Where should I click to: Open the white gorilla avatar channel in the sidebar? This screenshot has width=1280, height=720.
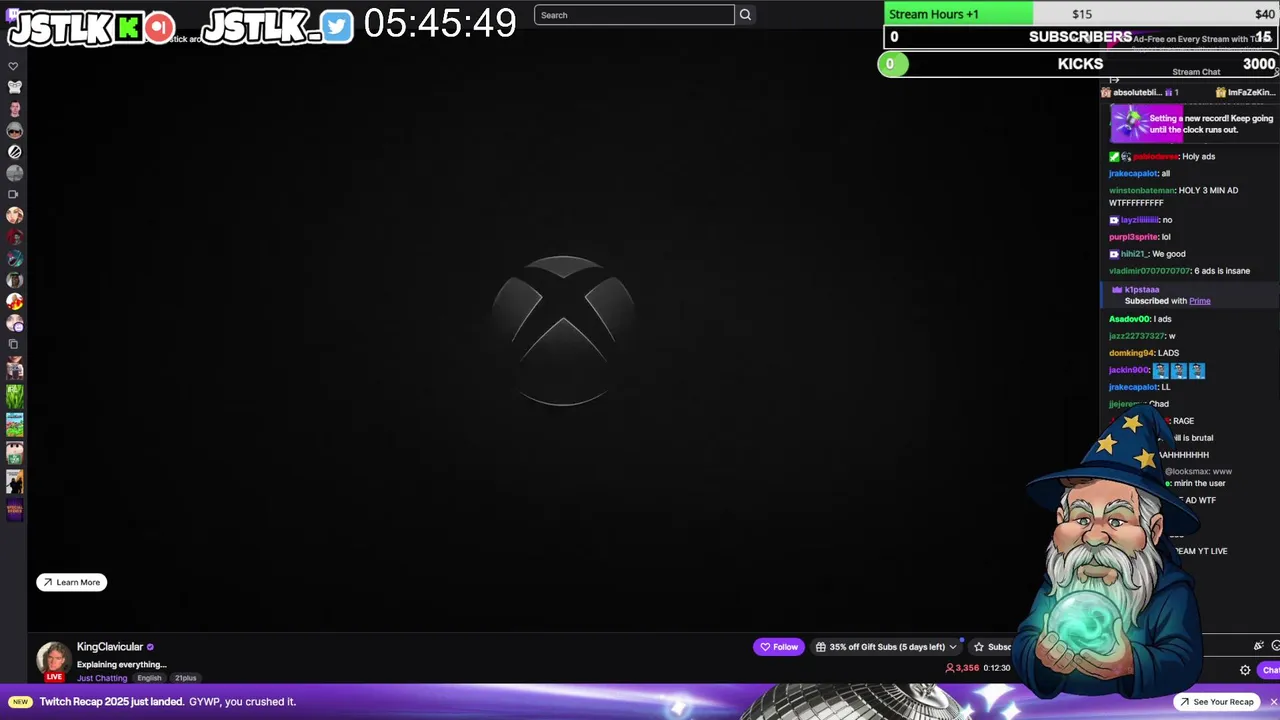point(14,87)
